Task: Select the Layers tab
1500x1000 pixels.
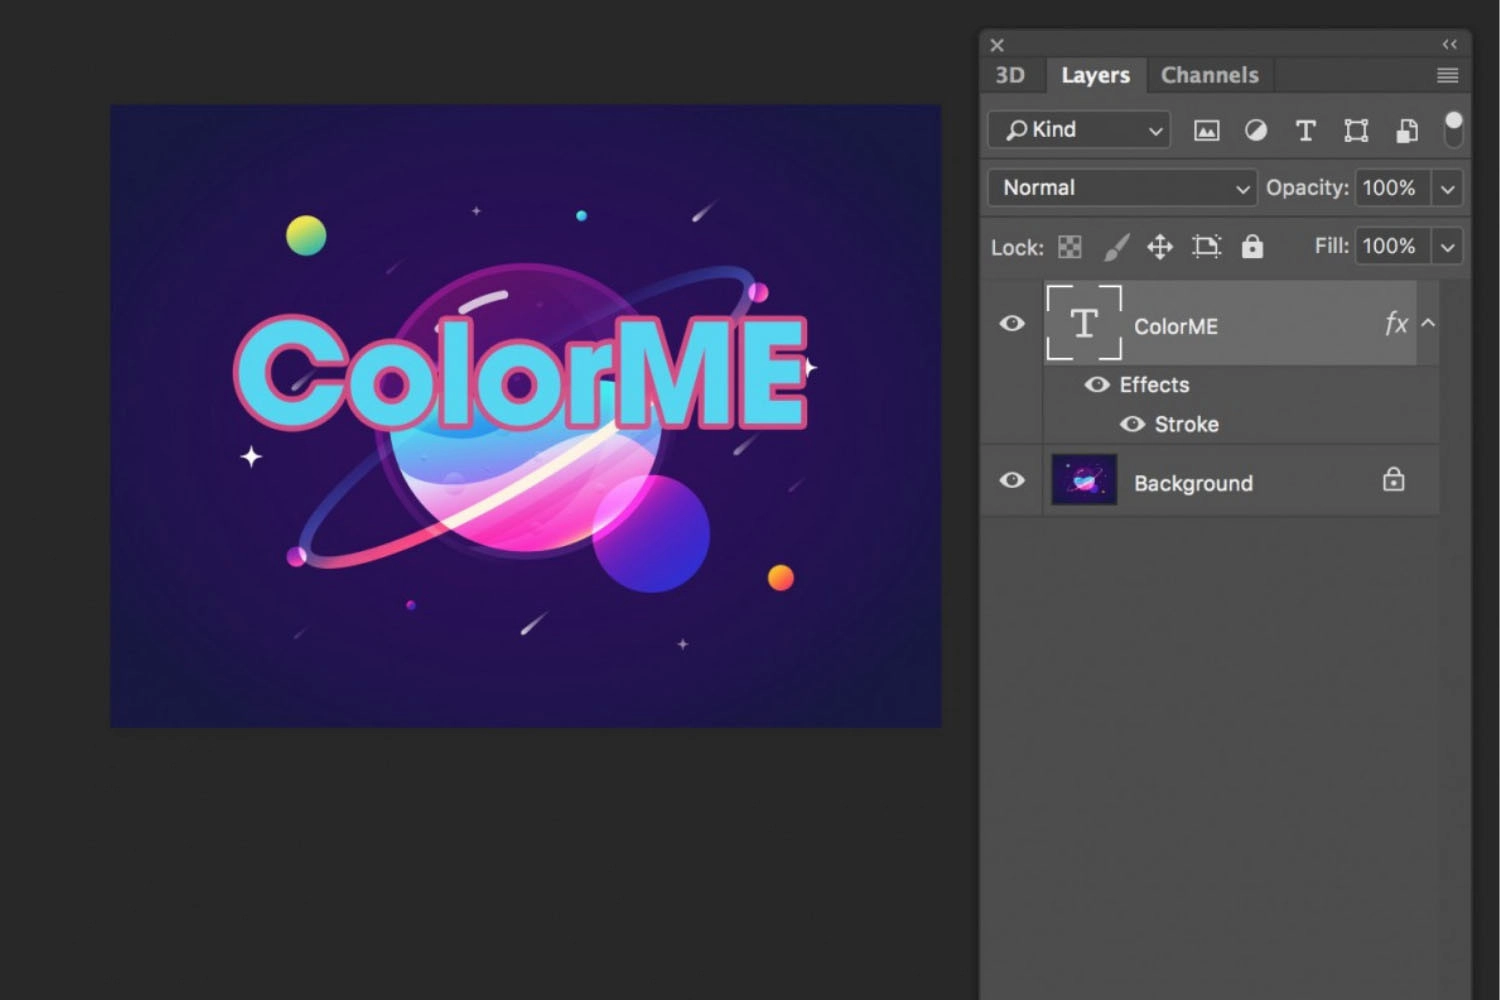Action: tap(1095, 75)
